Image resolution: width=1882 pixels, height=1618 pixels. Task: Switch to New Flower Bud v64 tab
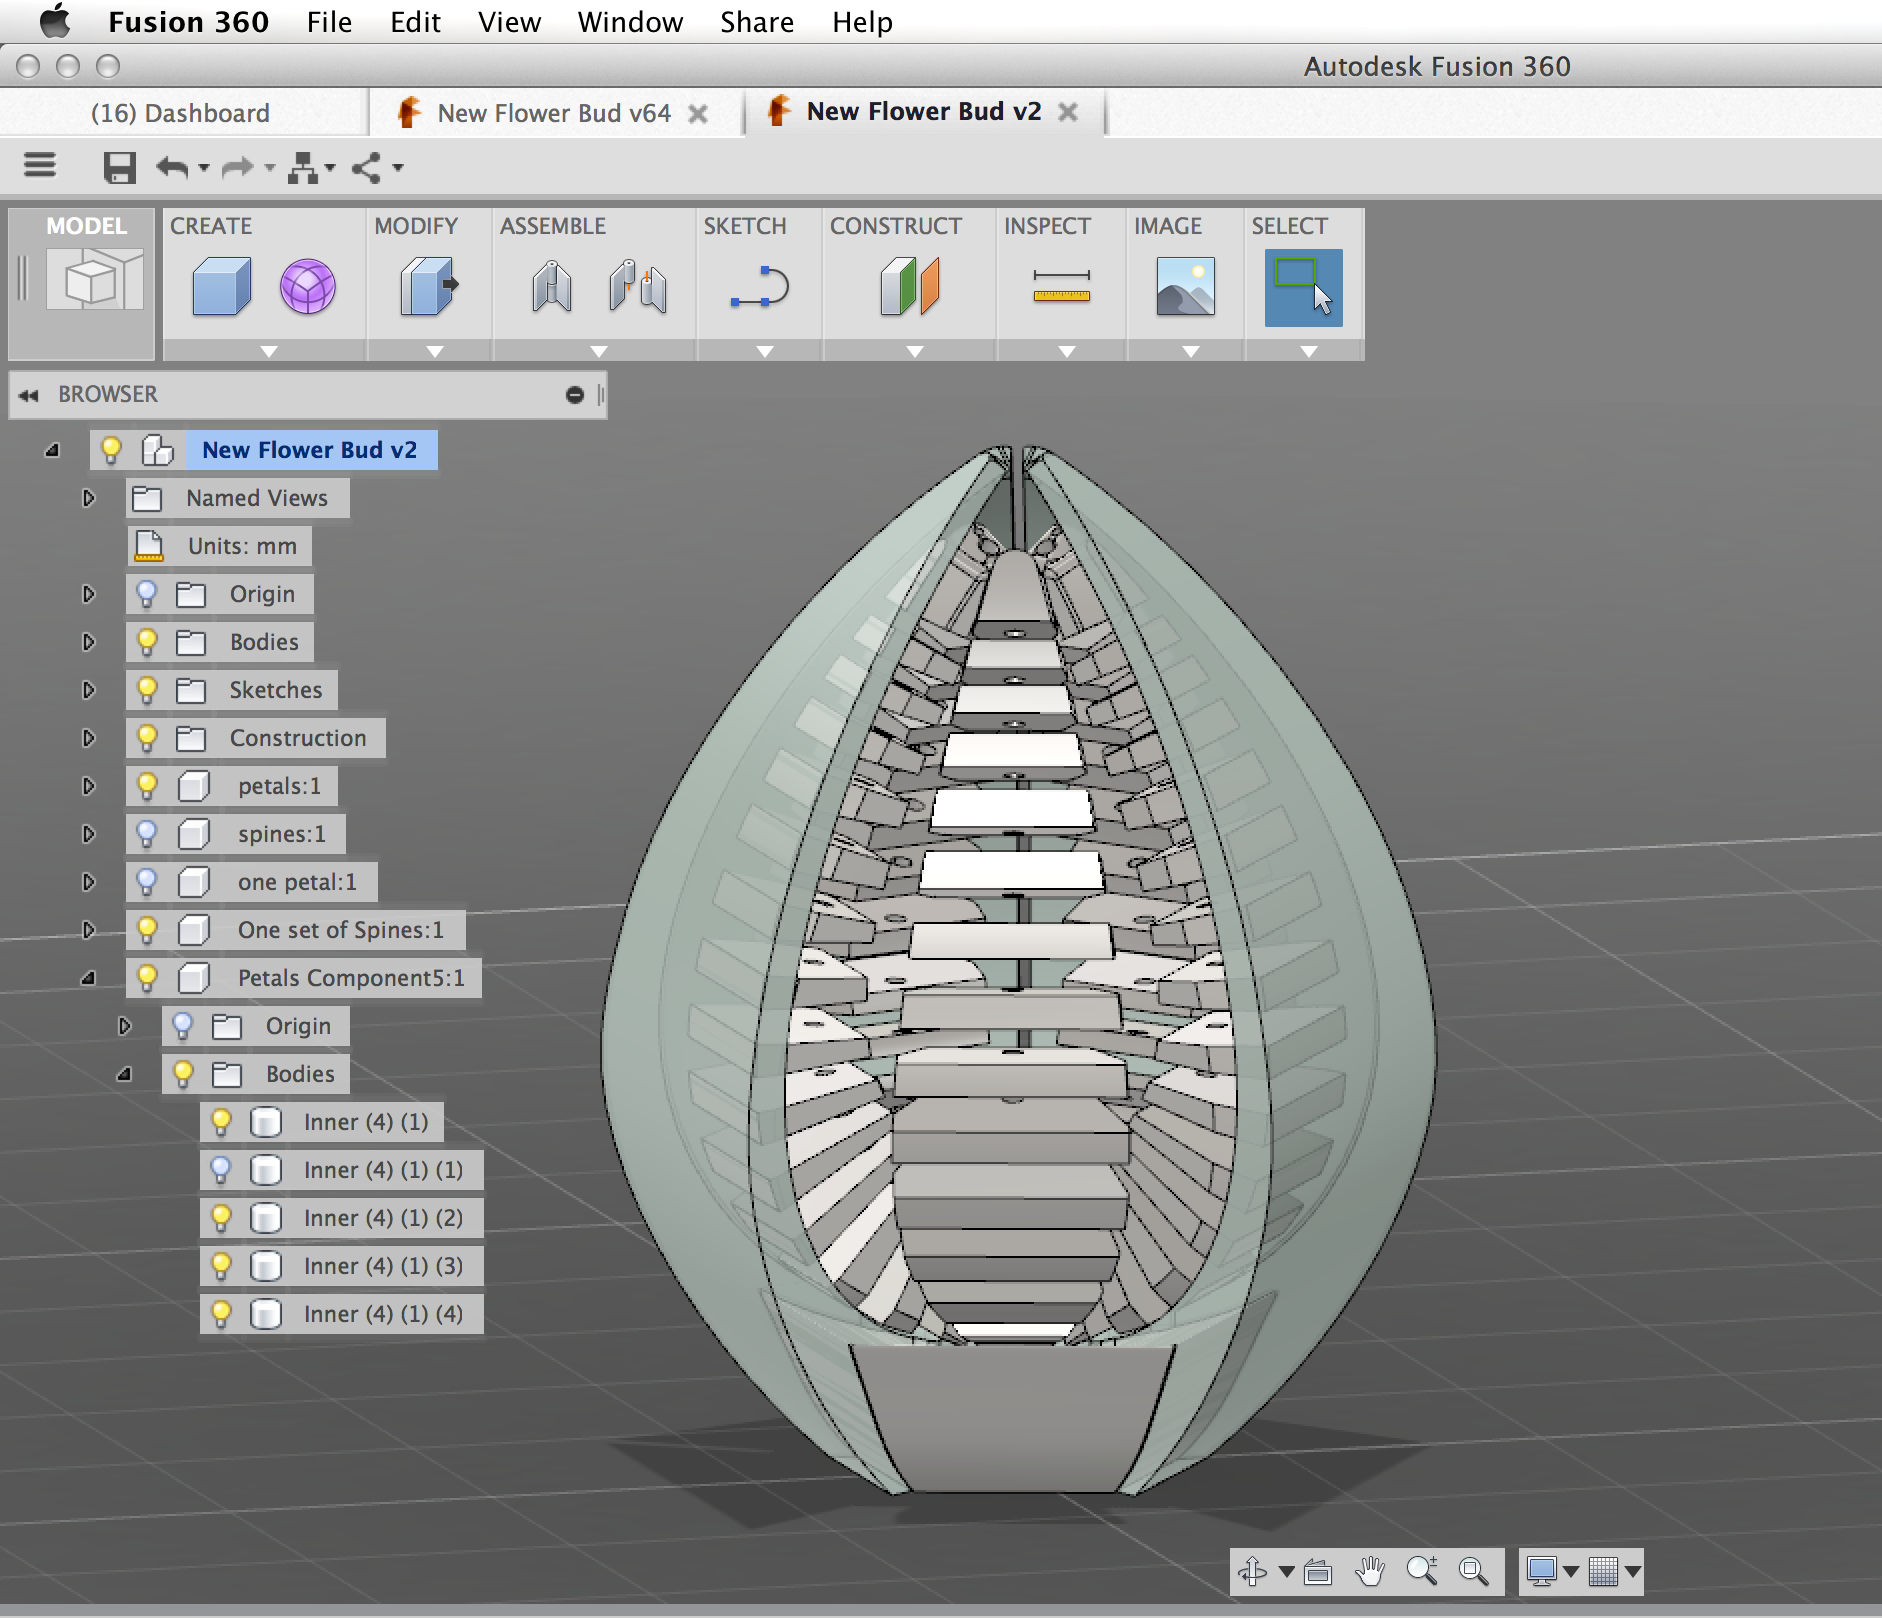tap(553, 113)
